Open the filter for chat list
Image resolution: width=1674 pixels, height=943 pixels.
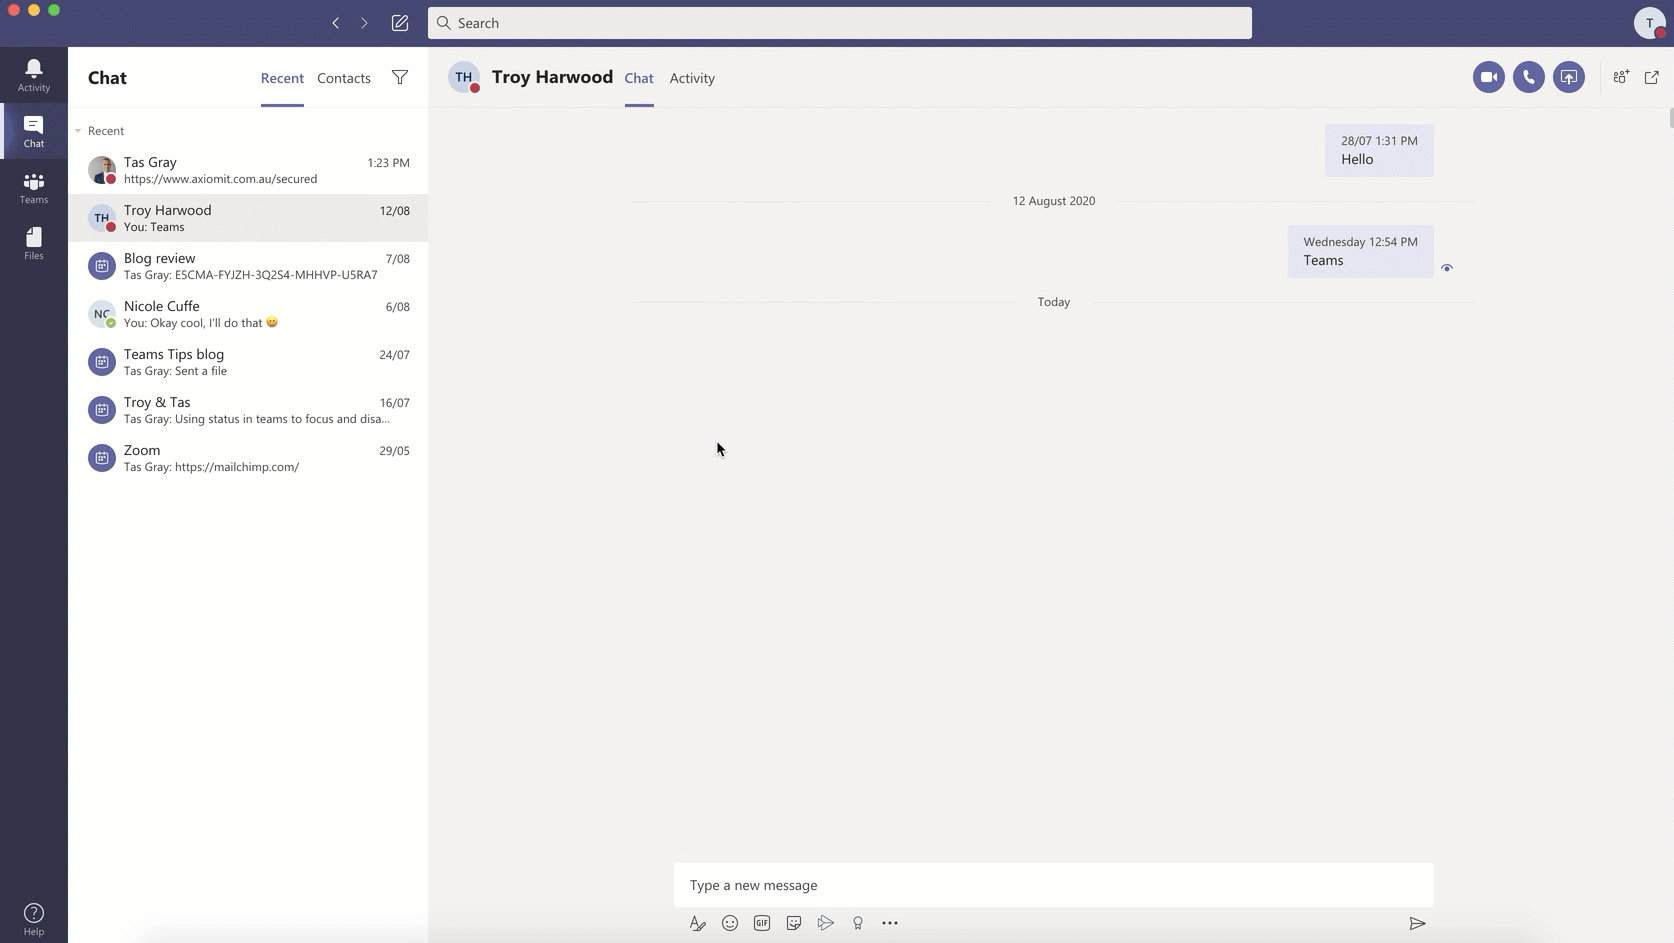[400, 77]
